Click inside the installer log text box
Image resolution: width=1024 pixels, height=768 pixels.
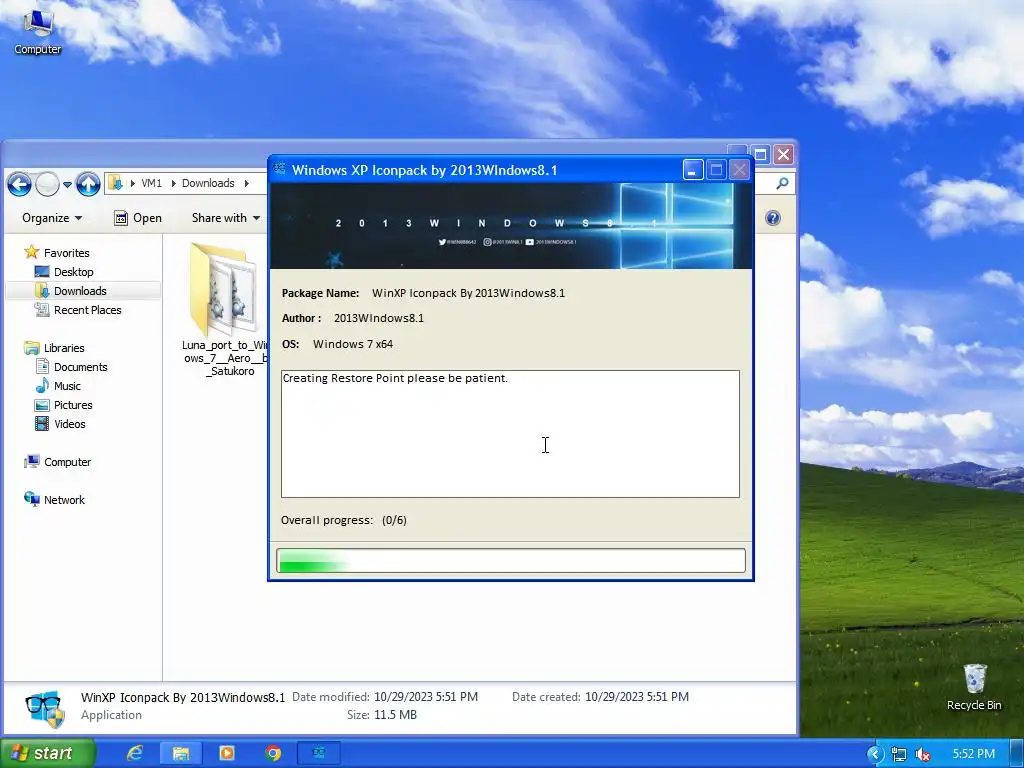(510, 434)
